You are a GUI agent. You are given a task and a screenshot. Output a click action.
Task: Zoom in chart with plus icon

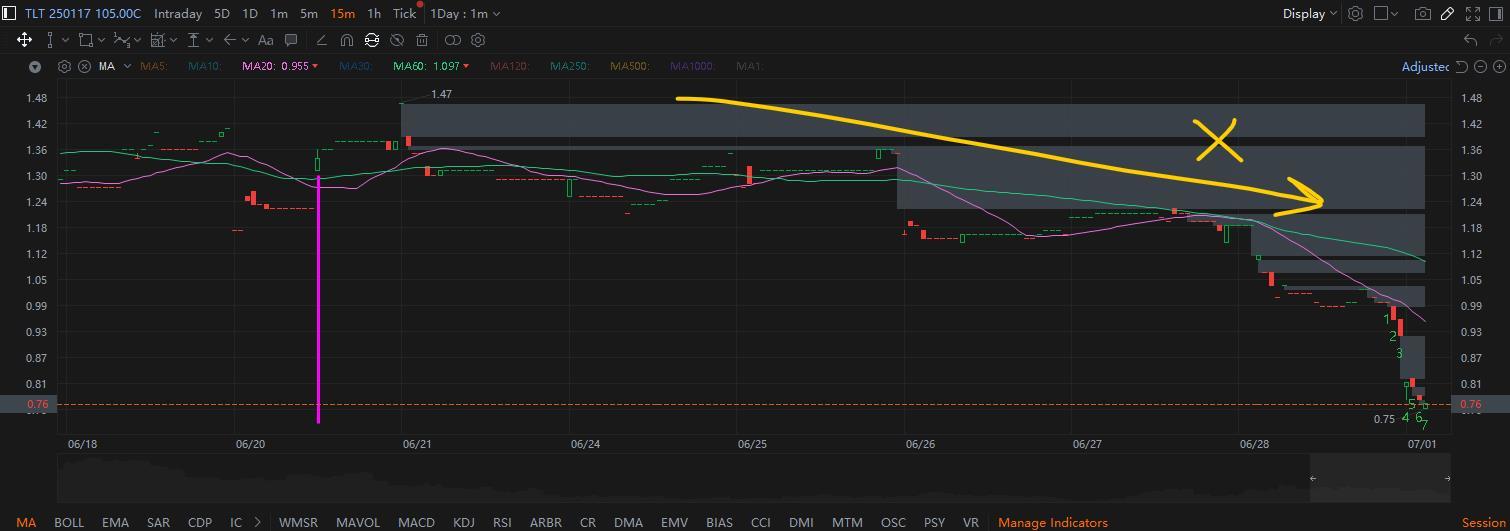click(x=1500, y=67)
